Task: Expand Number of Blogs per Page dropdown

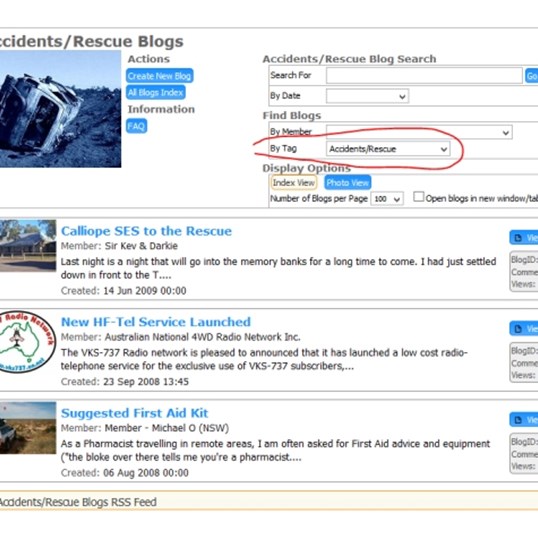Action: click(387, 199)
